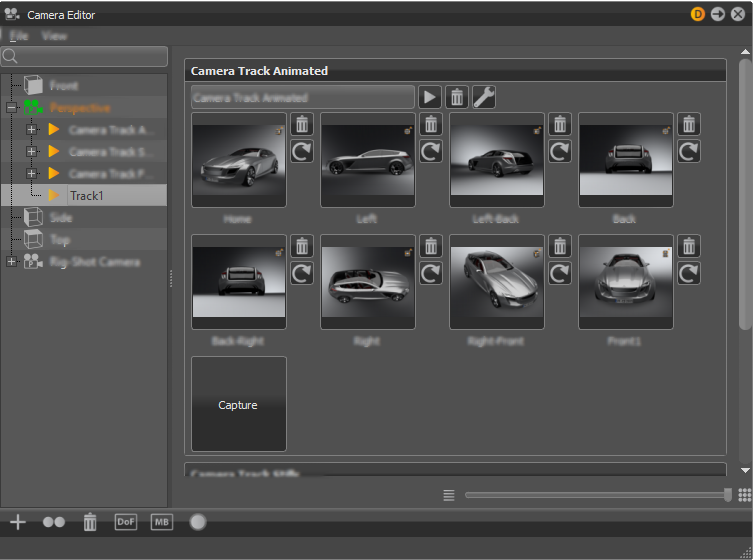Select the Camera Track A... tree item
The width and height of the screenshot is (753, 560).
[x=111, y=130]
